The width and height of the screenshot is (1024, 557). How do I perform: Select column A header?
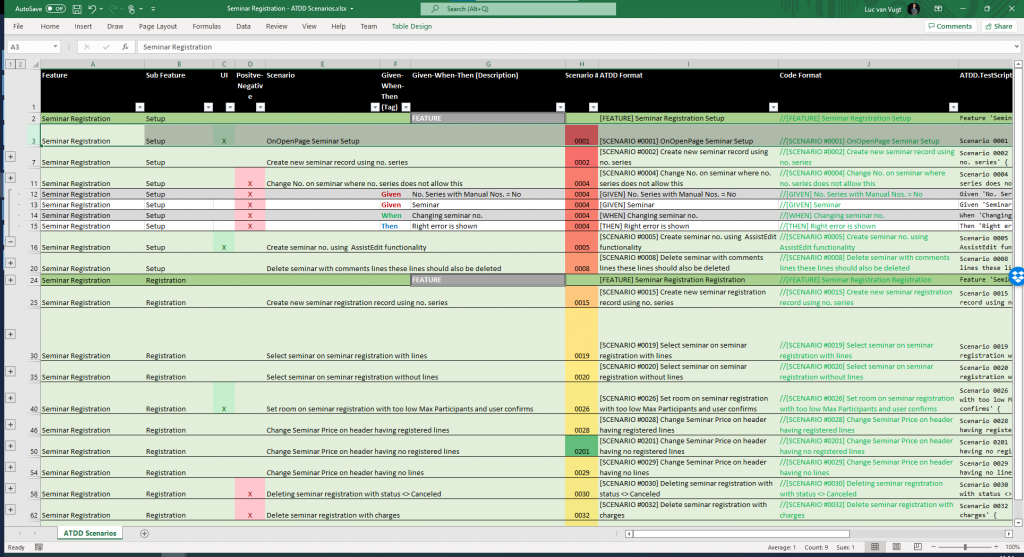(92, 64)
